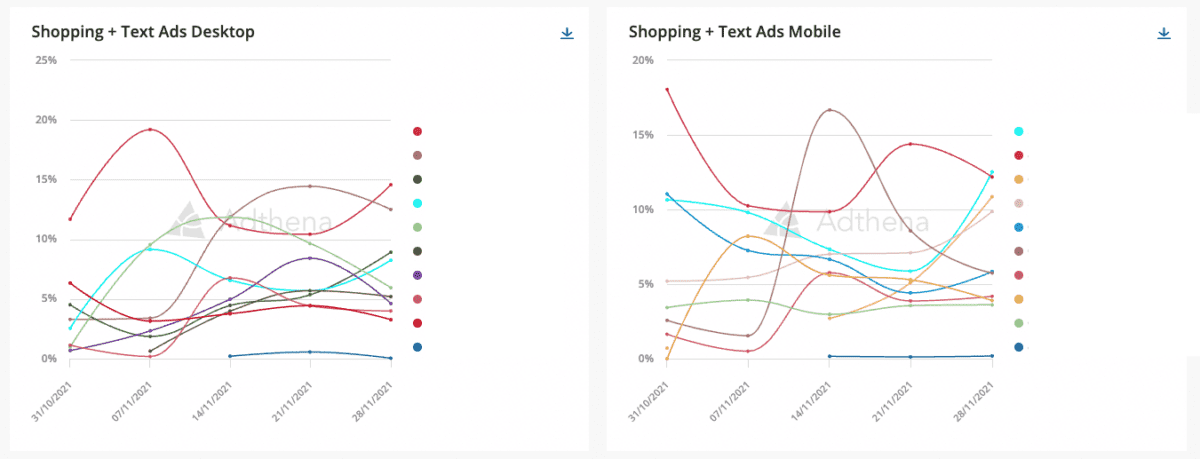Click the red peak point on 07/11/2021 Desktop
This screenshot has height=459, width=1200.
(150, 129)
